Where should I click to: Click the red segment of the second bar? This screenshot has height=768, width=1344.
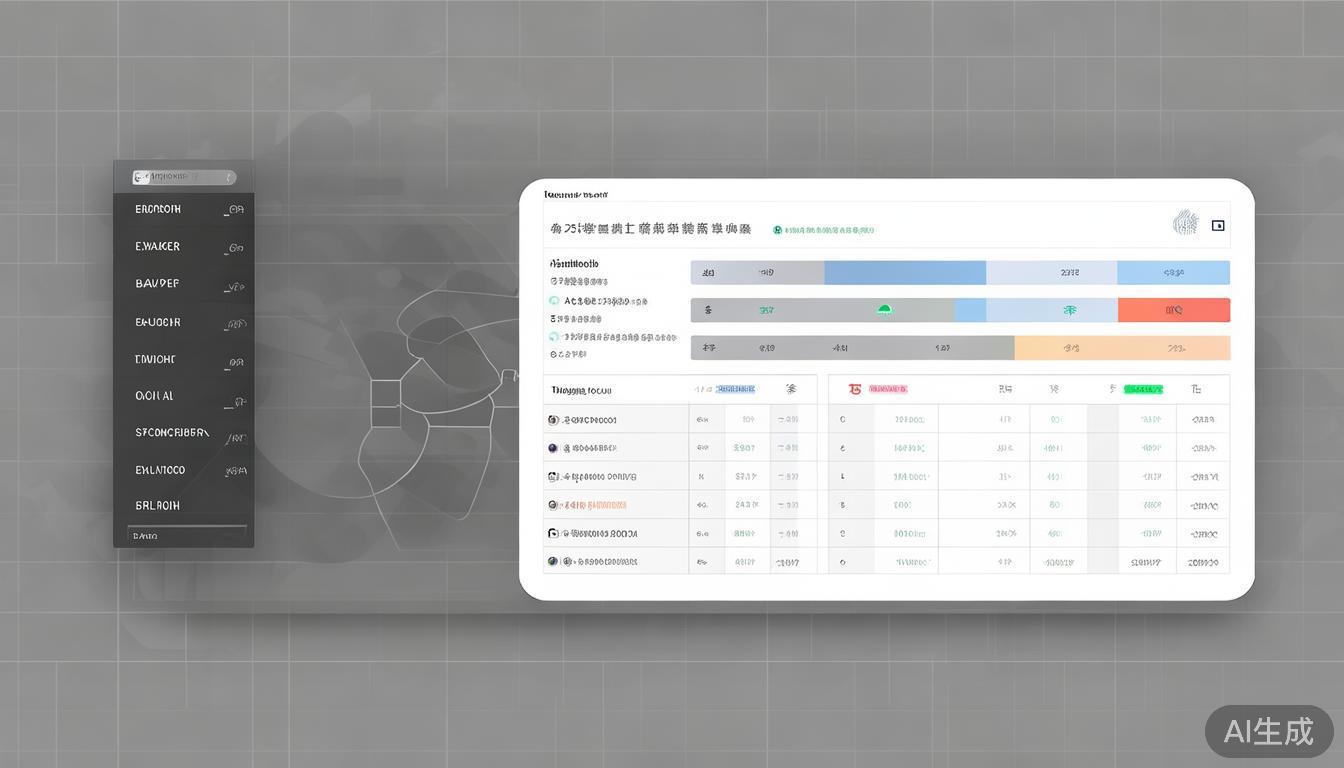tap(1173, 310)
